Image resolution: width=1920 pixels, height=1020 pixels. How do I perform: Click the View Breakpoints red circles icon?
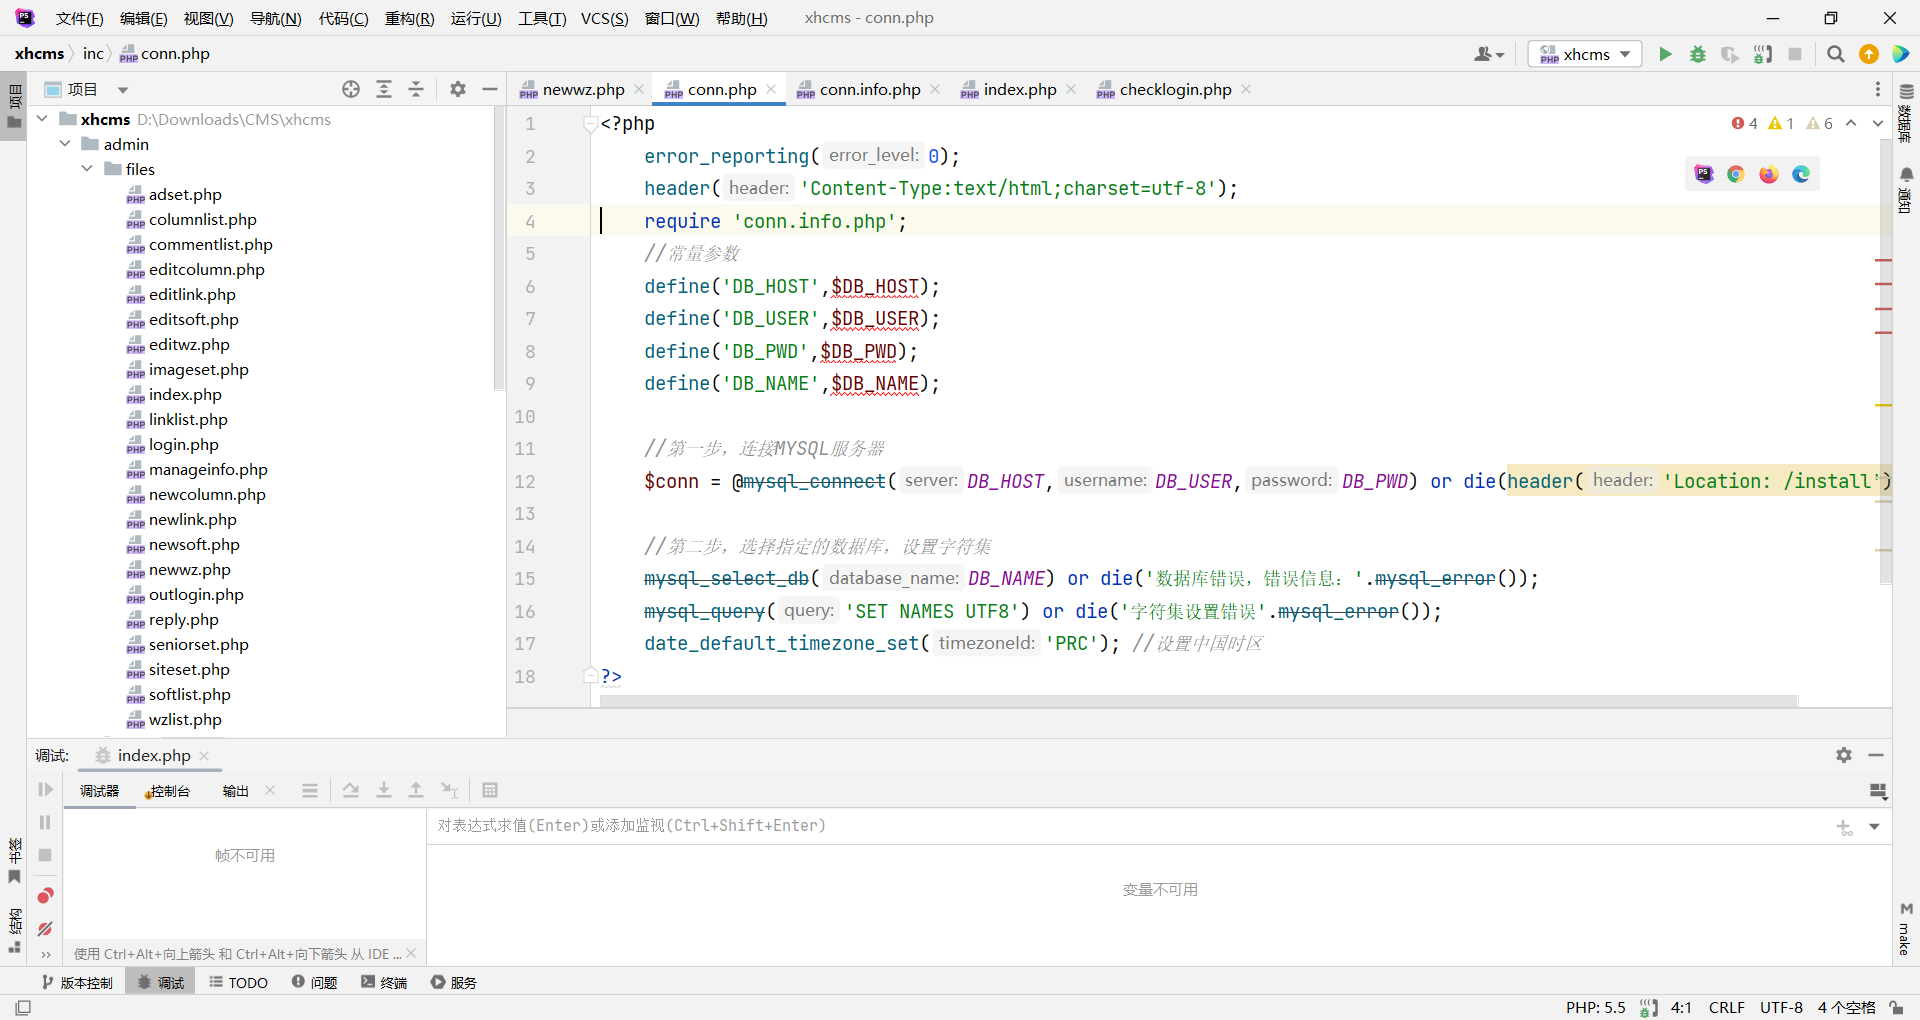(x=45, y=896)
